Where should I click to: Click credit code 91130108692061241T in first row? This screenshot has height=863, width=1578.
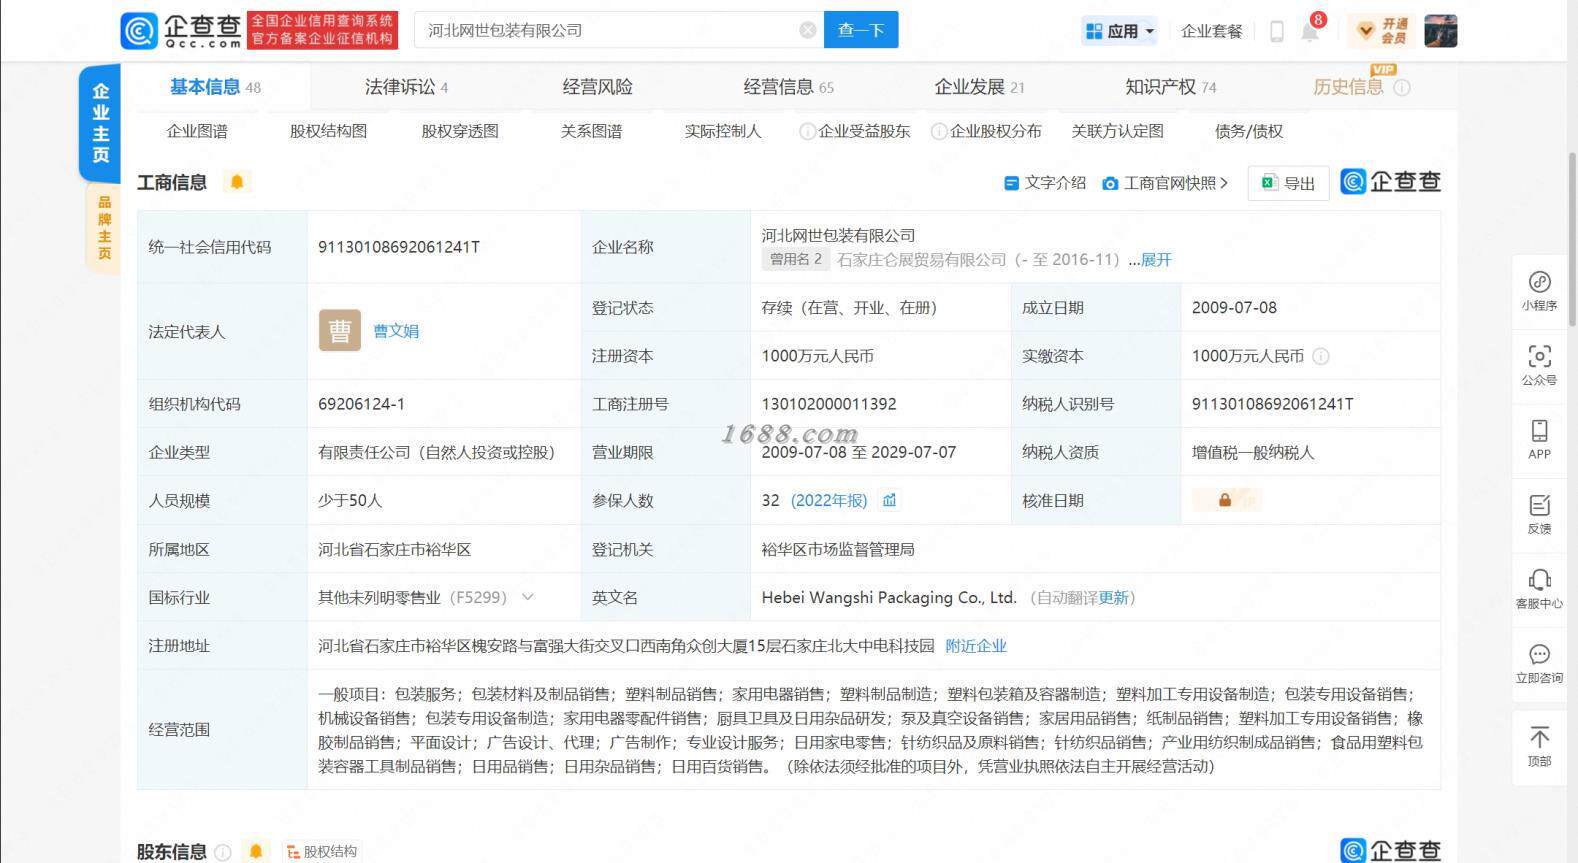point(399,247)
